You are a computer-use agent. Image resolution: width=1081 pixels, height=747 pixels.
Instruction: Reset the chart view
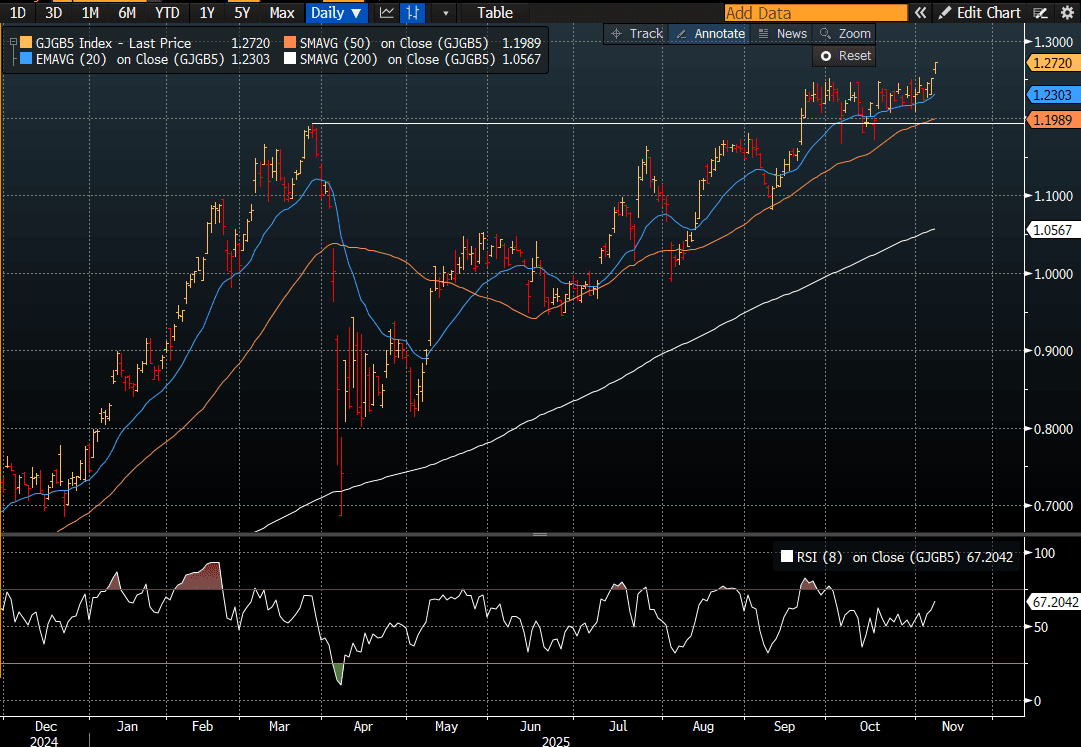click(845, 56)
